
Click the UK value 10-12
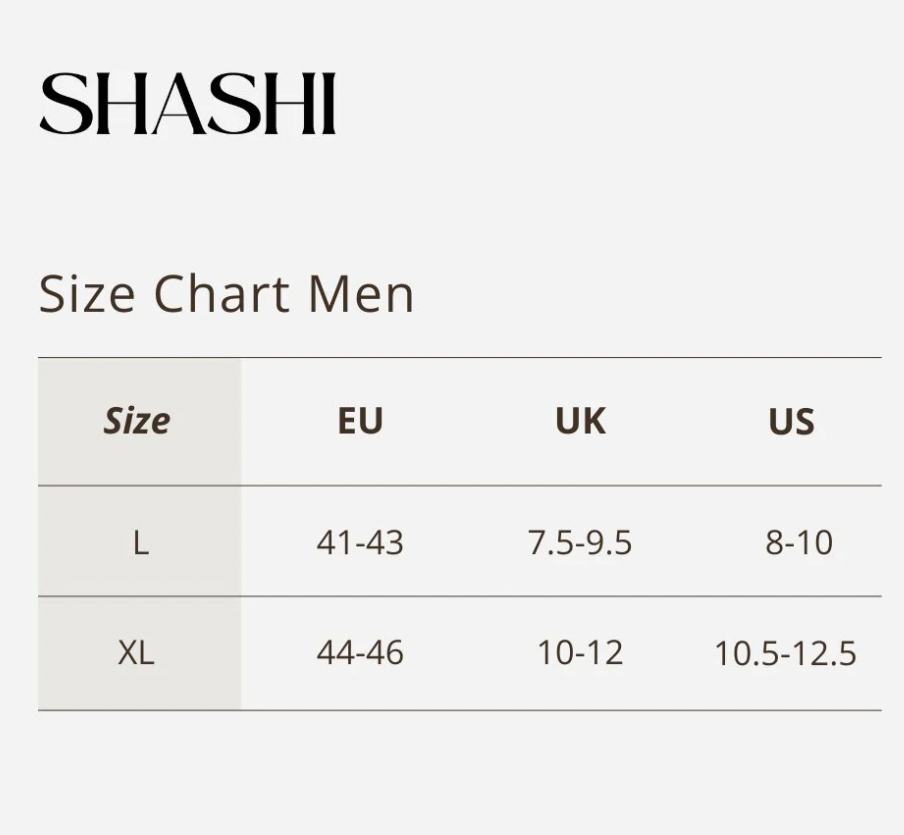coord(580,653)
